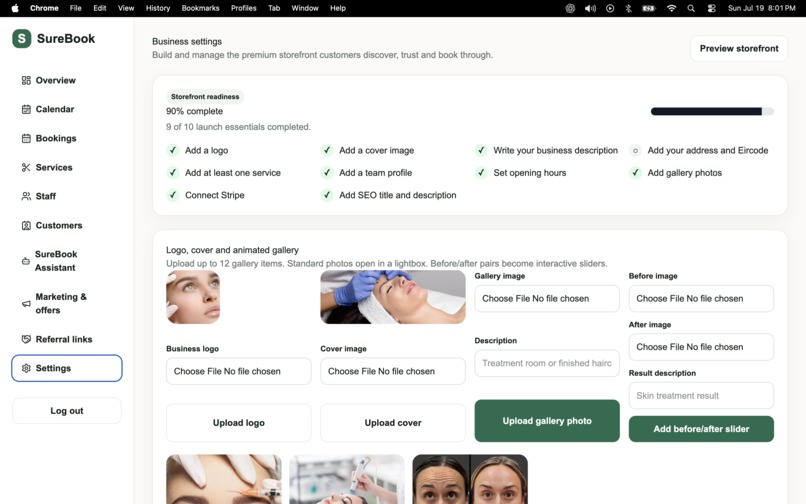Click the Log out button
This screenshot has height=504, width=806.
click(67, 410)
